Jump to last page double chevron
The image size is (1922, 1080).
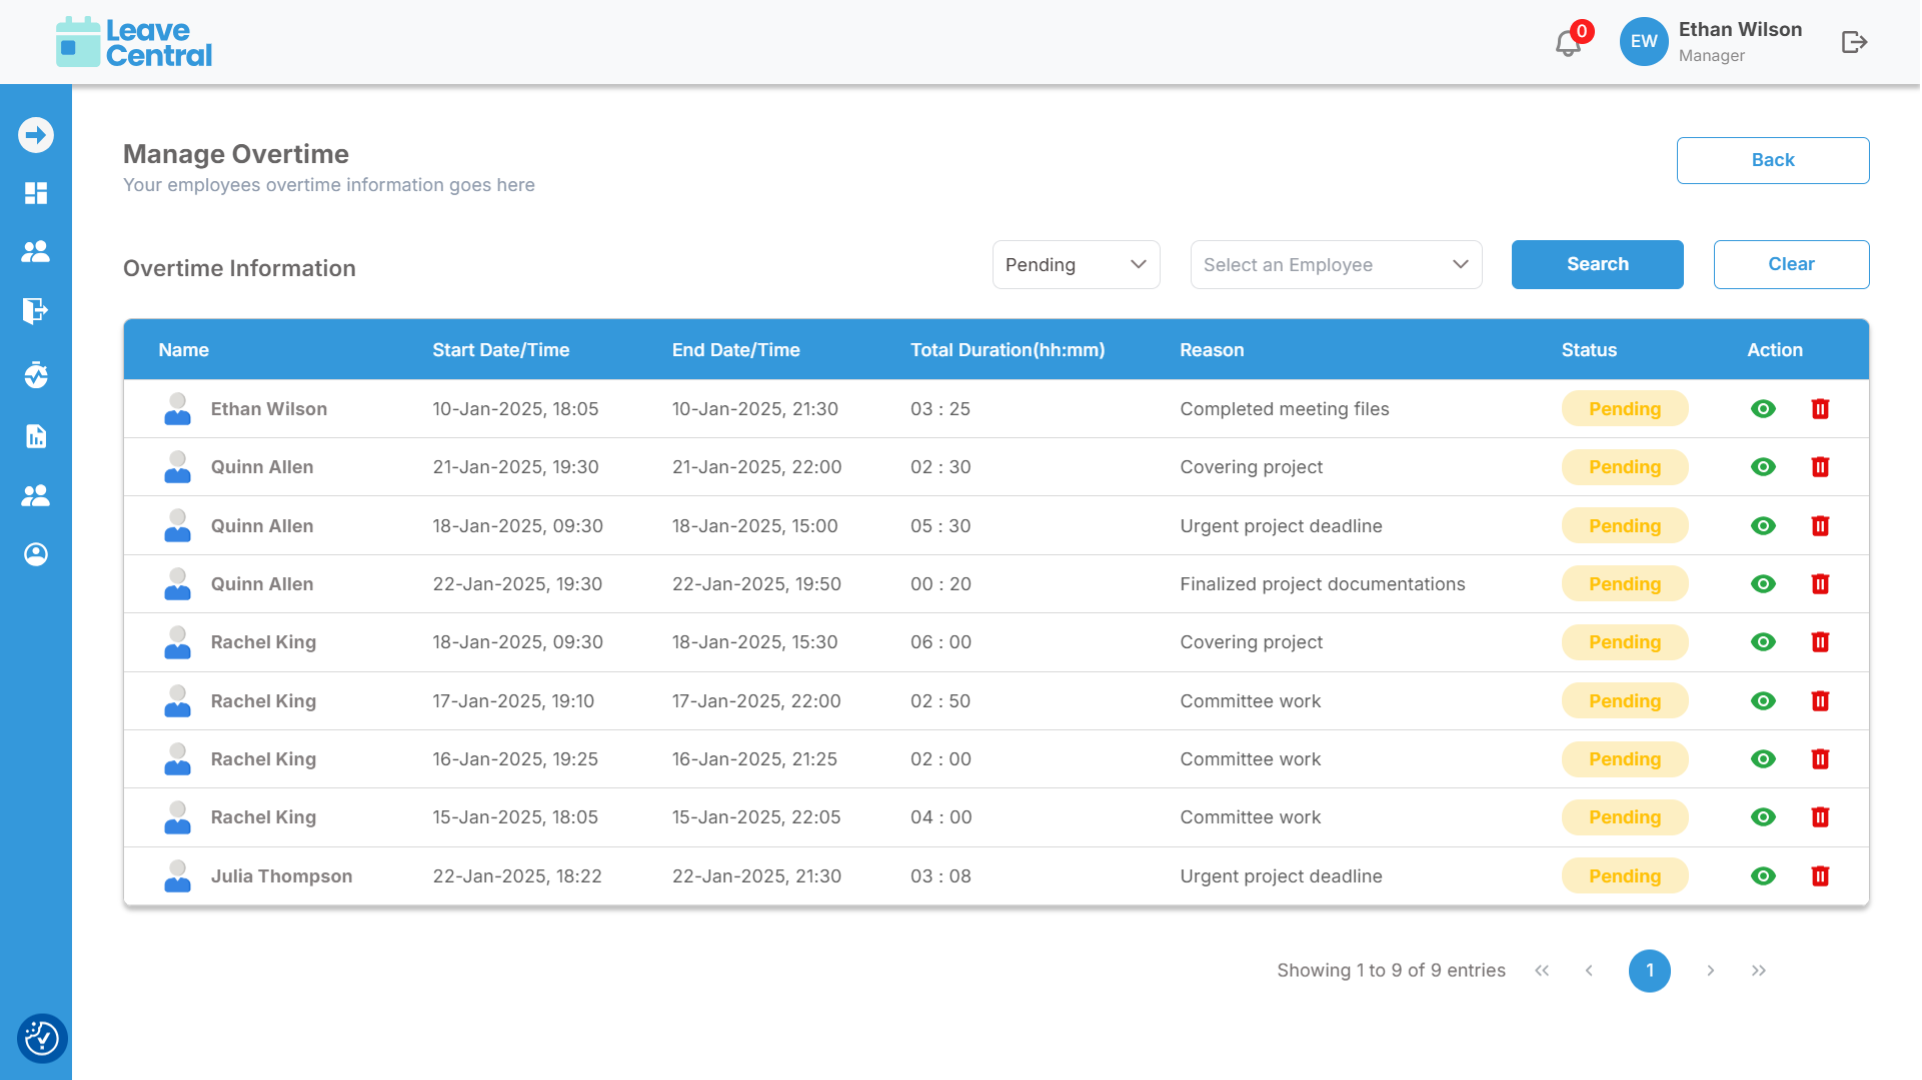[1758, 971]
